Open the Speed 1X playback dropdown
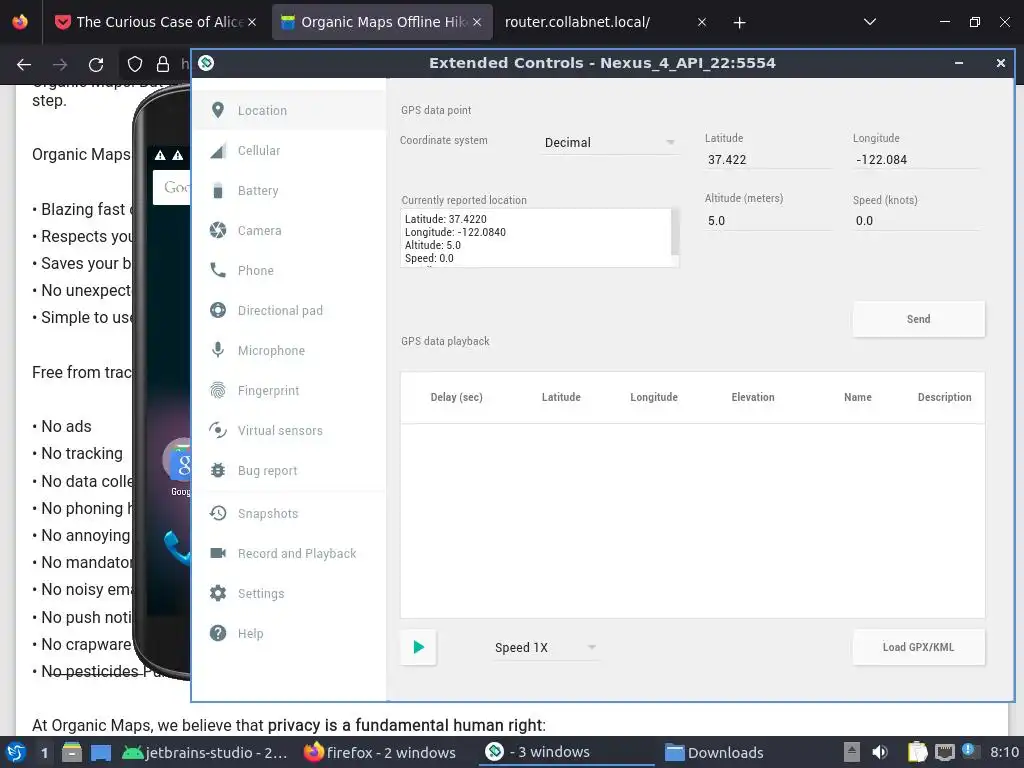The height and width of the screenshot is (768, 1024). [545, 647]
